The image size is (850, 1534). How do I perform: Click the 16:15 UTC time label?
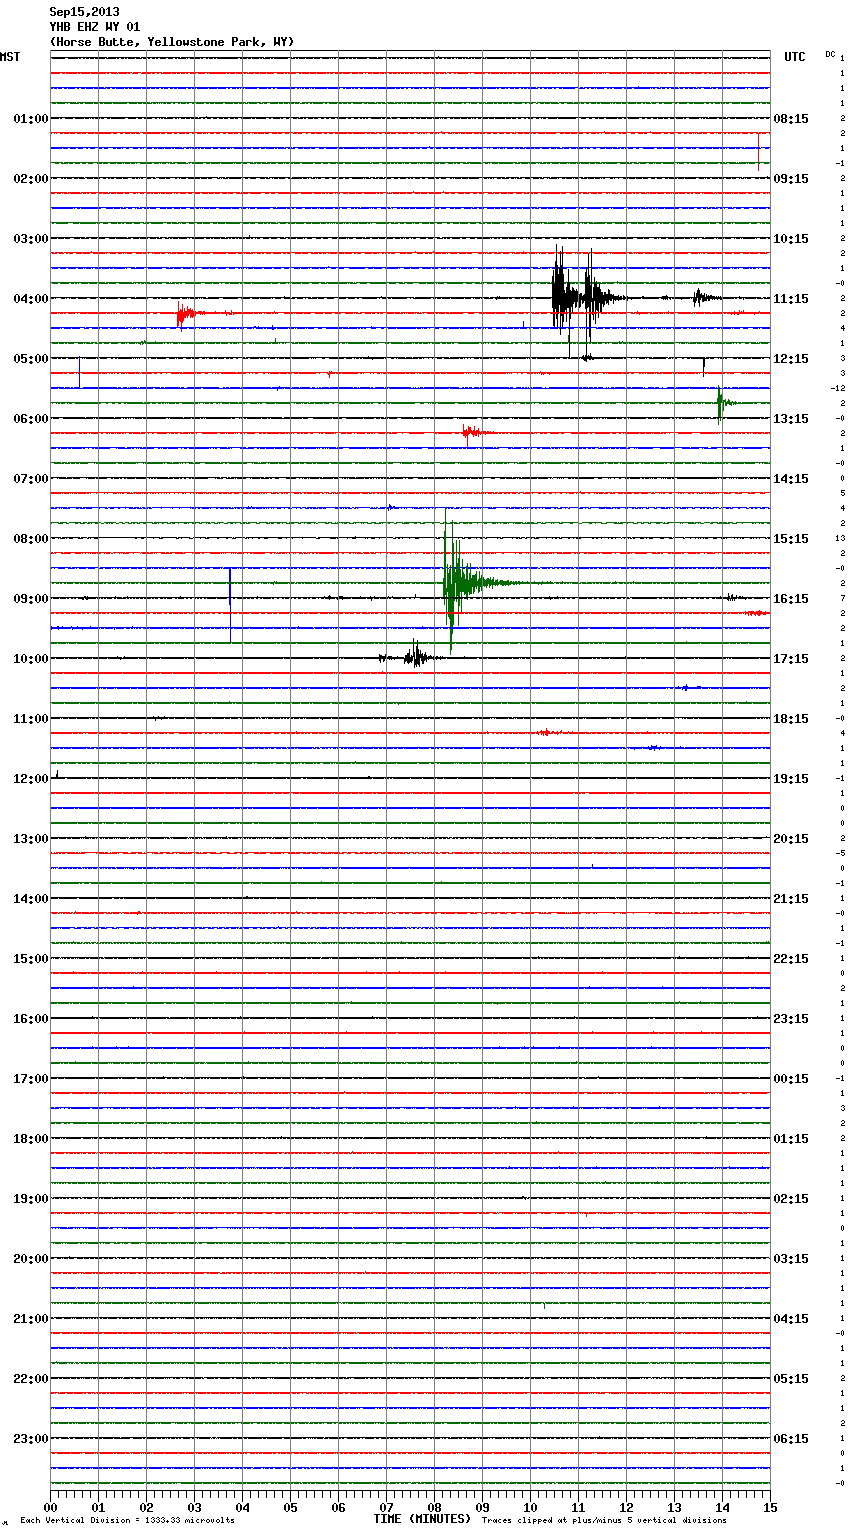(x=791, y=598)
